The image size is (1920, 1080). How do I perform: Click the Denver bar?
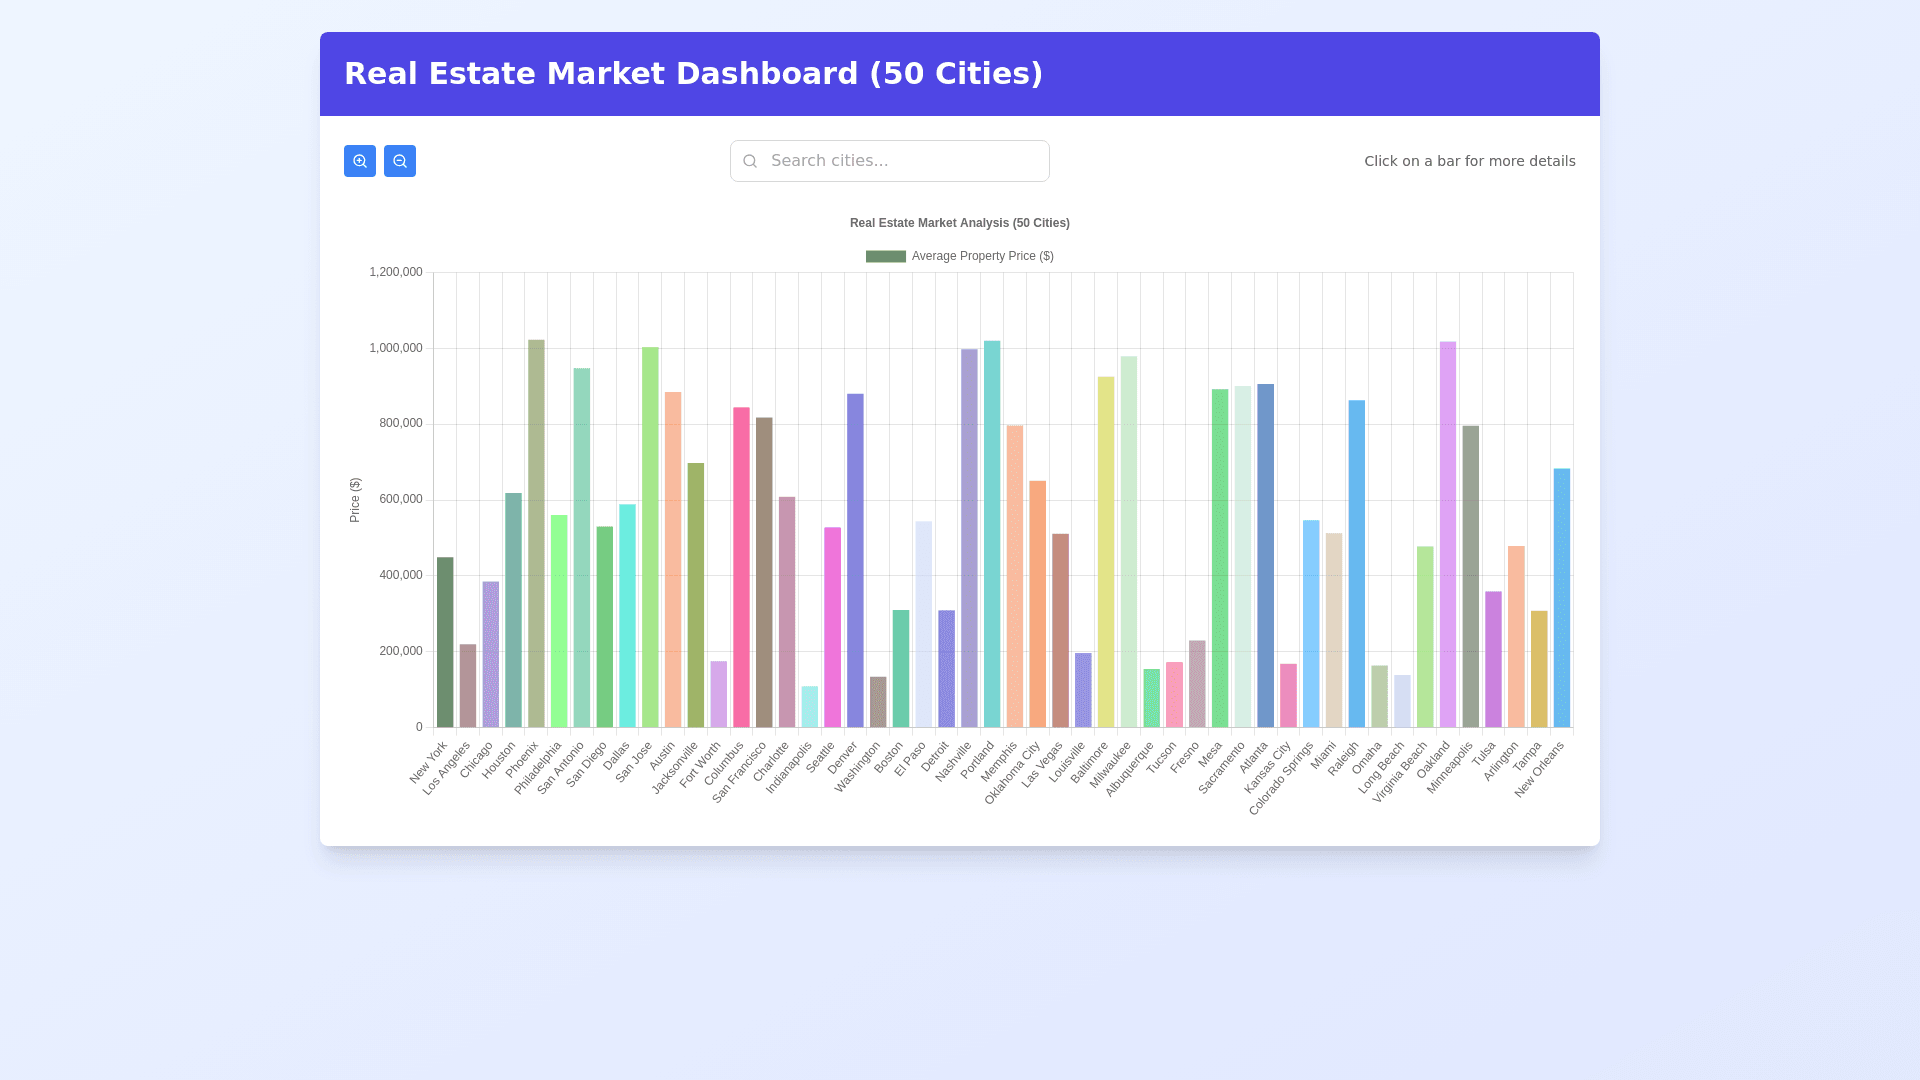point(855,560)
